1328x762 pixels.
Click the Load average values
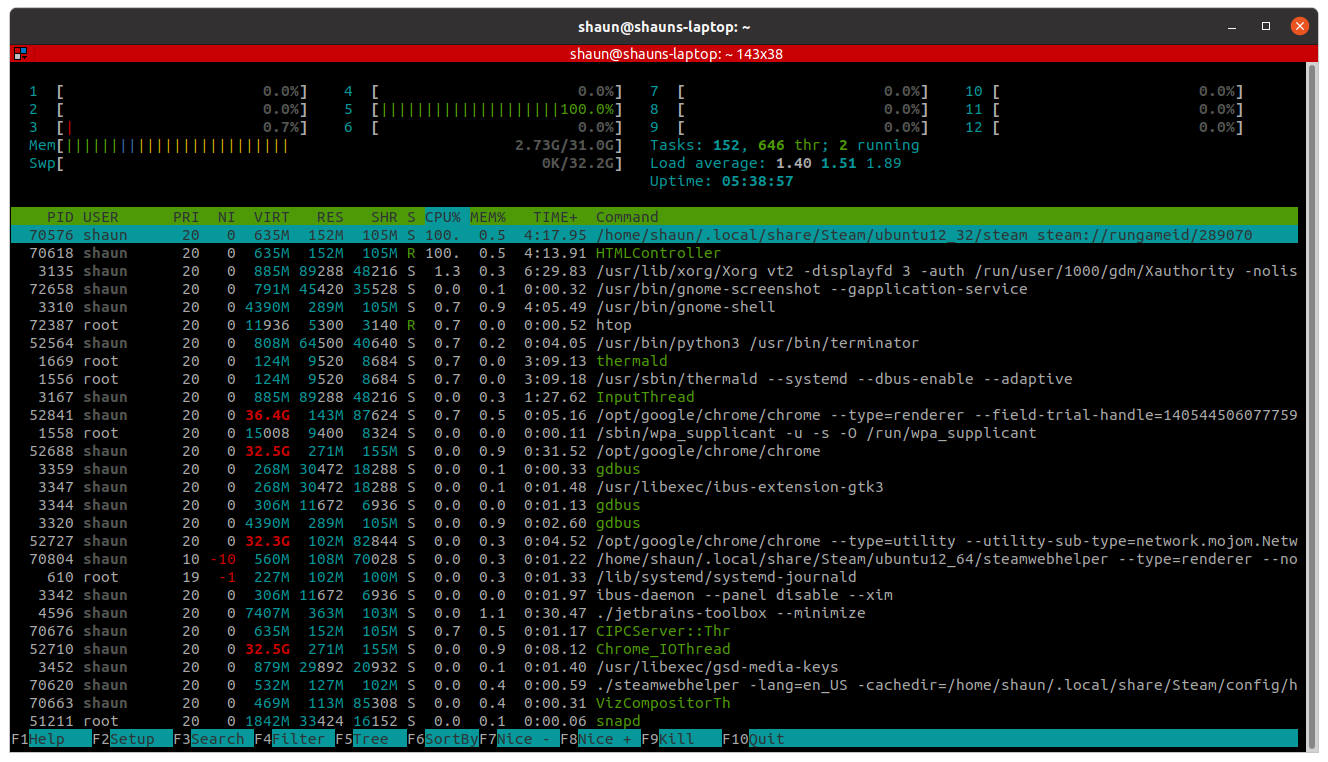(x=839, y=163)
